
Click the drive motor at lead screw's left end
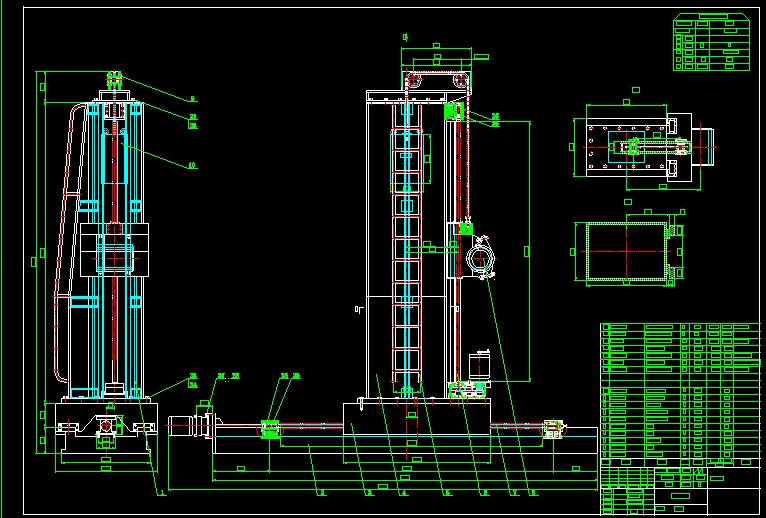coord(185,425)
